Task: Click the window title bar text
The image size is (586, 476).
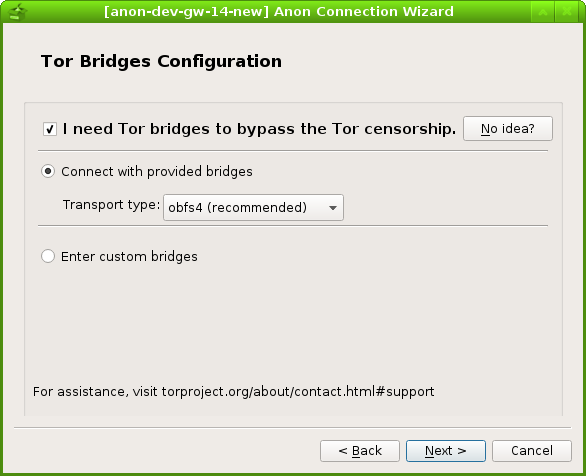Action: (279, 12)
